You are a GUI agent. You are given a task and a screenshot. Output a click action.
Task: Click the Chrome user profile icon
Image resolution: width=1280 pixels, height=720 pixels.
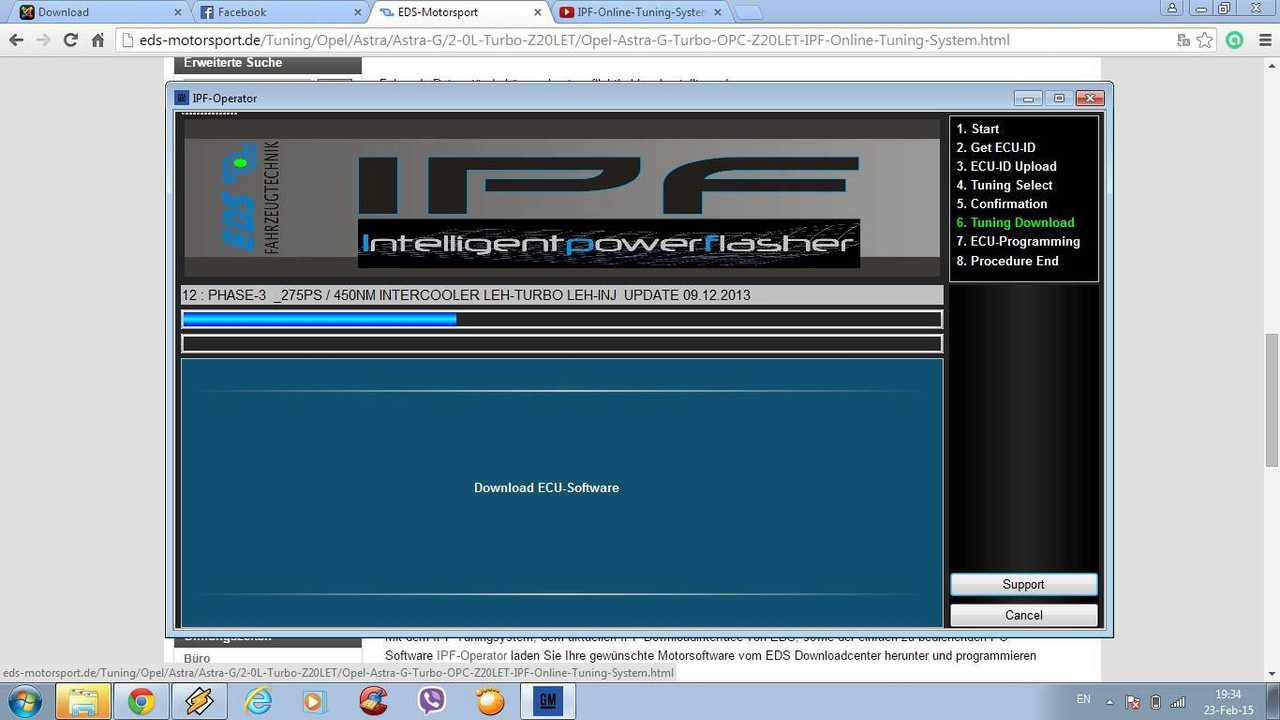click(1170, 7)
